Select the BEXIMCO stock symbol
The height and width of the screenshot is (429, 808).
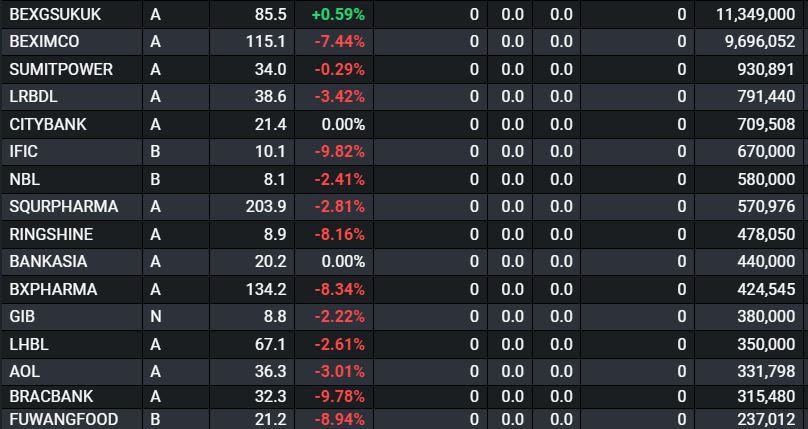44,42
